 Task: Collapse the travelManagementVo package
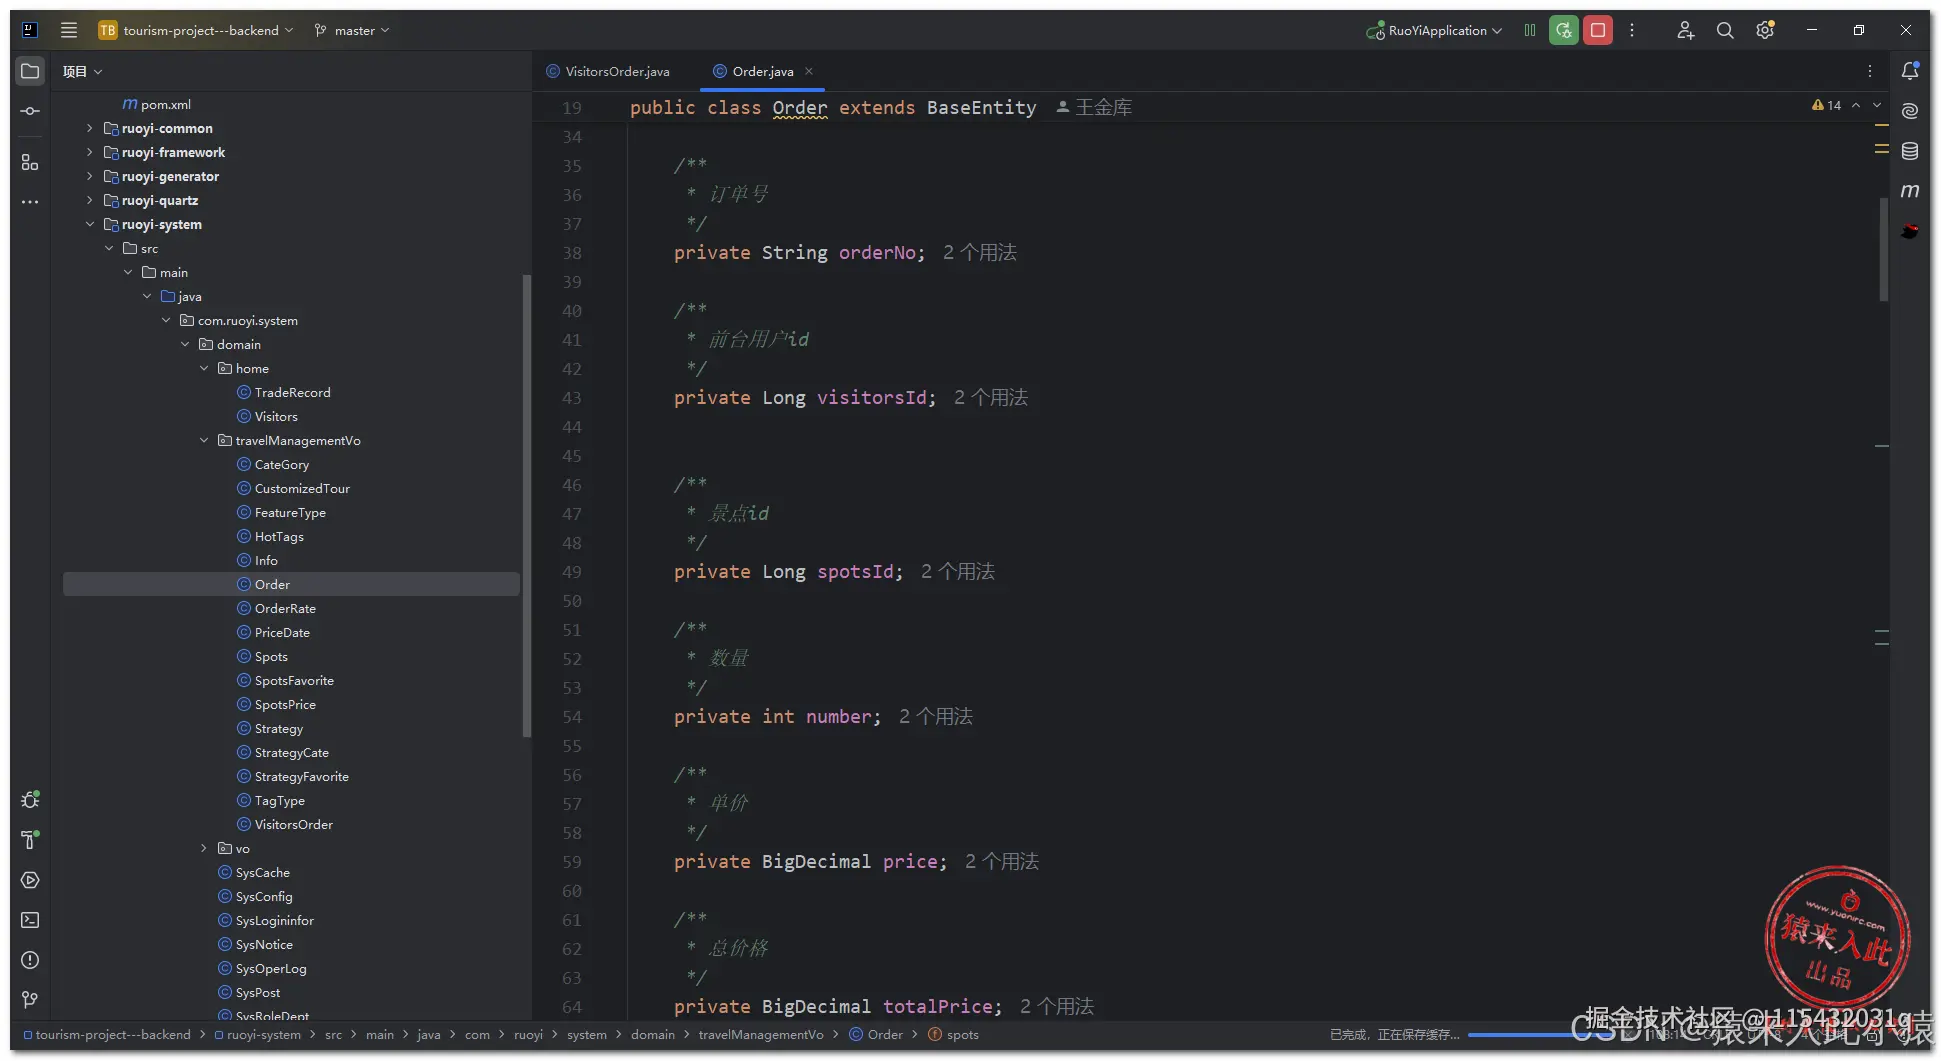tap(204, 440)
